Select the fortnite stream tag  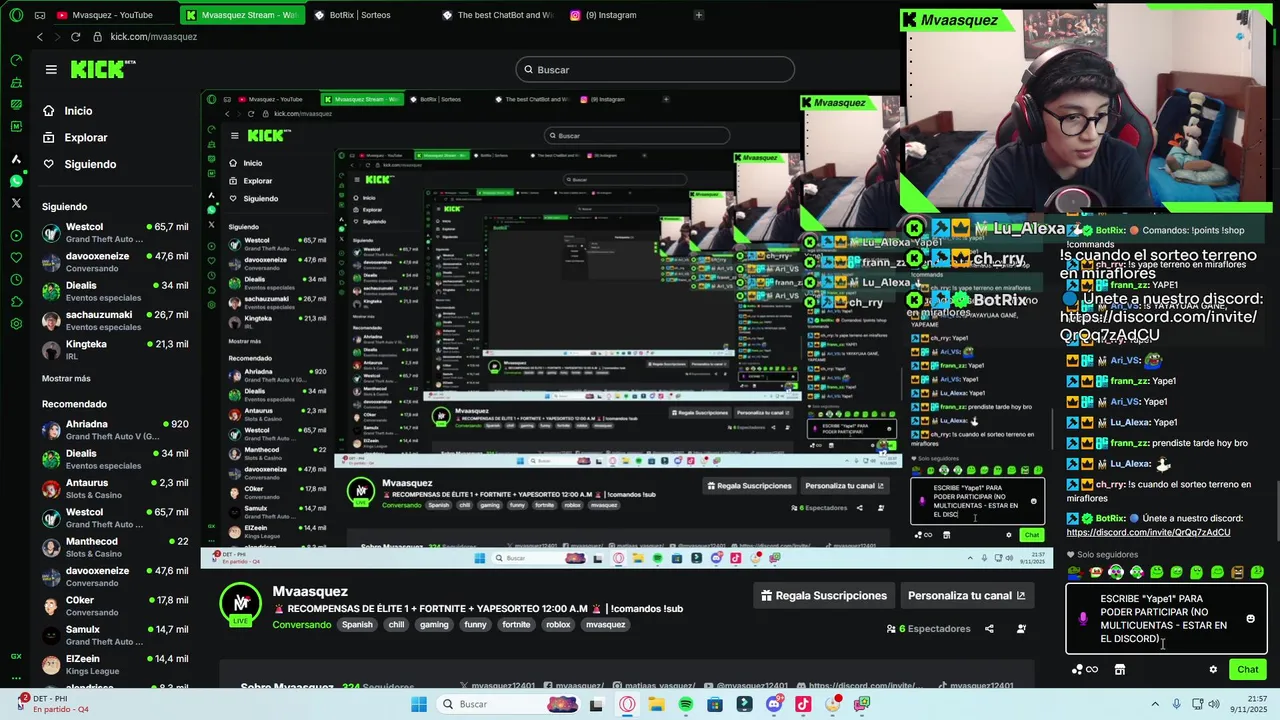tap(516, 625)
